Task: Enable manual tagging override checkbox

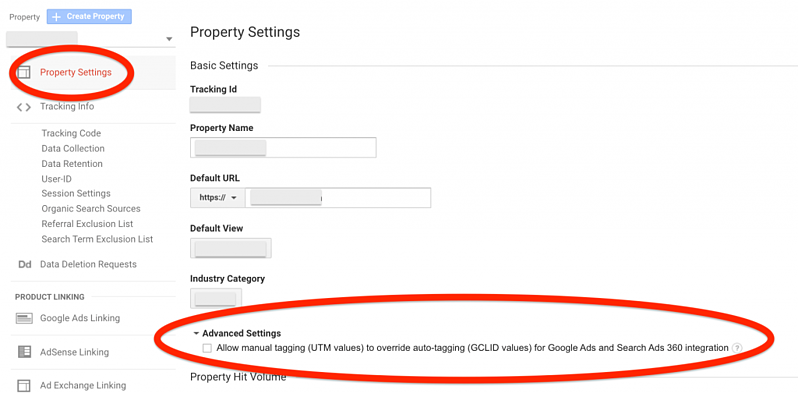Action: (x=207, y=348)
